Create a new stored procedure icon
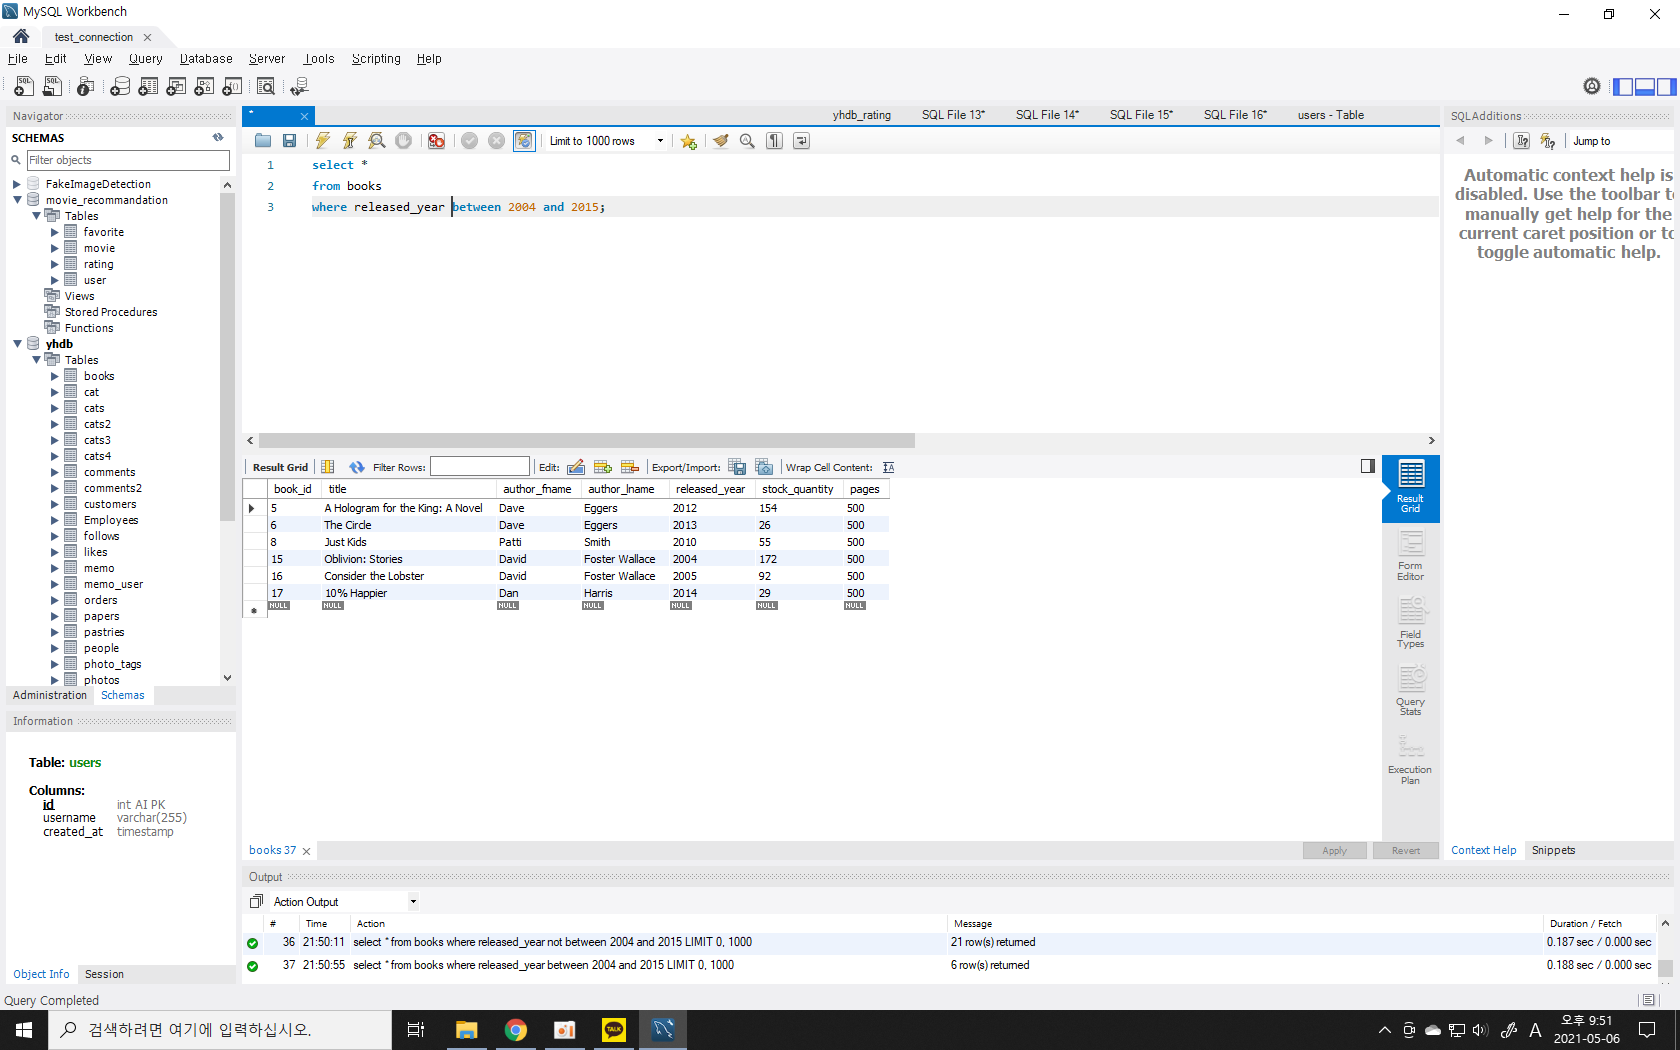This screenshot has width=1680, height=1050. pyautogui.click(x=204, y=87)
